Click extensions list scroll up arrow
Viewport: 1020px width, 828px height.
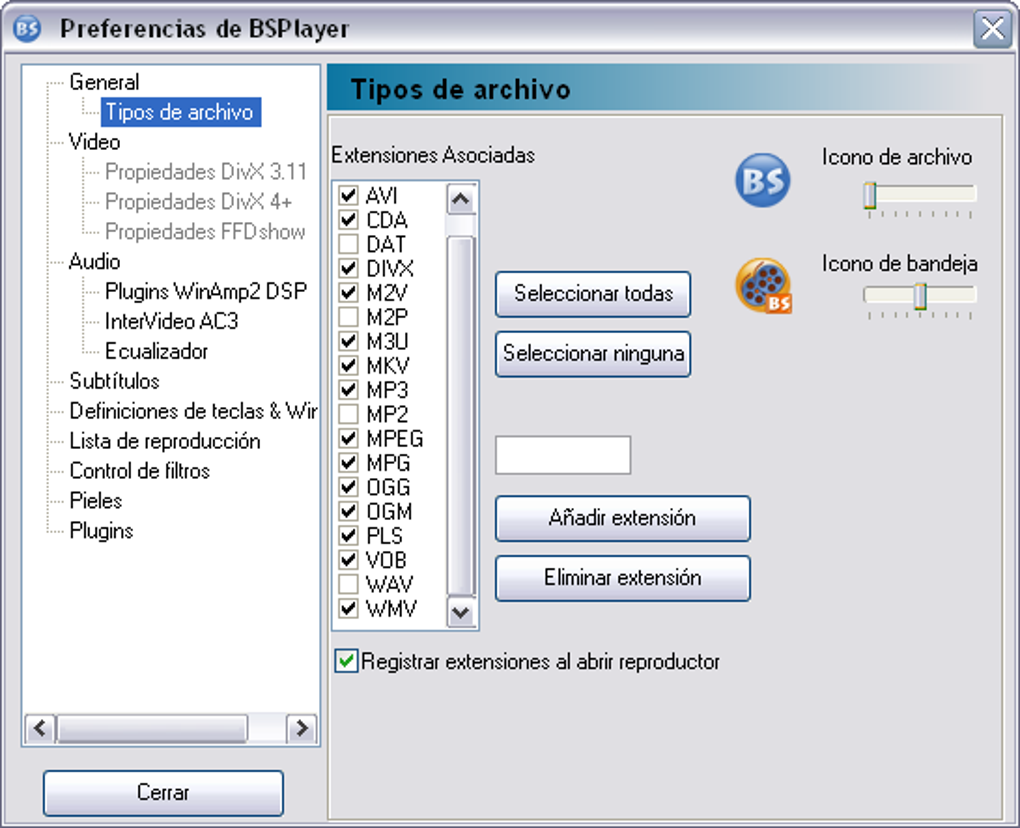click(461, 199)
